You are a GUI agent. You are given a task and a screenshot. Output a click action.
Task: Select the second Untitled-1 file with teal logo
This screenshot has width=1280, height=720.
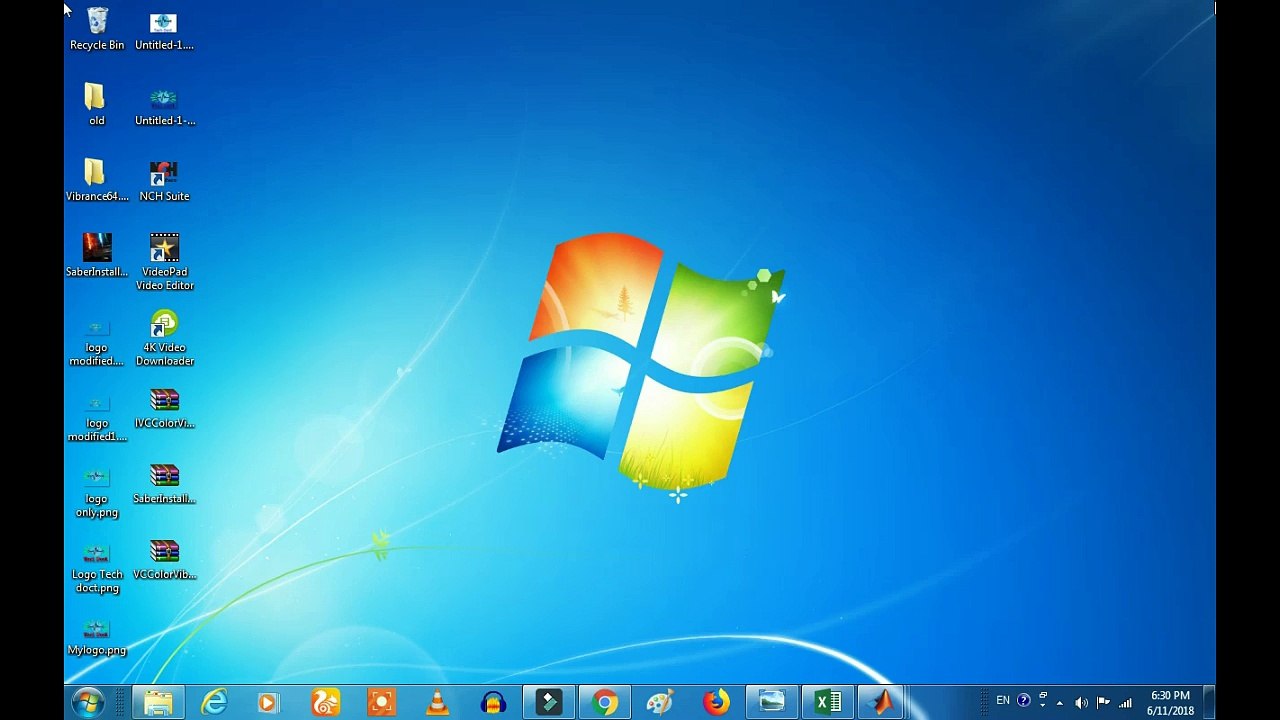pos(164,104)
